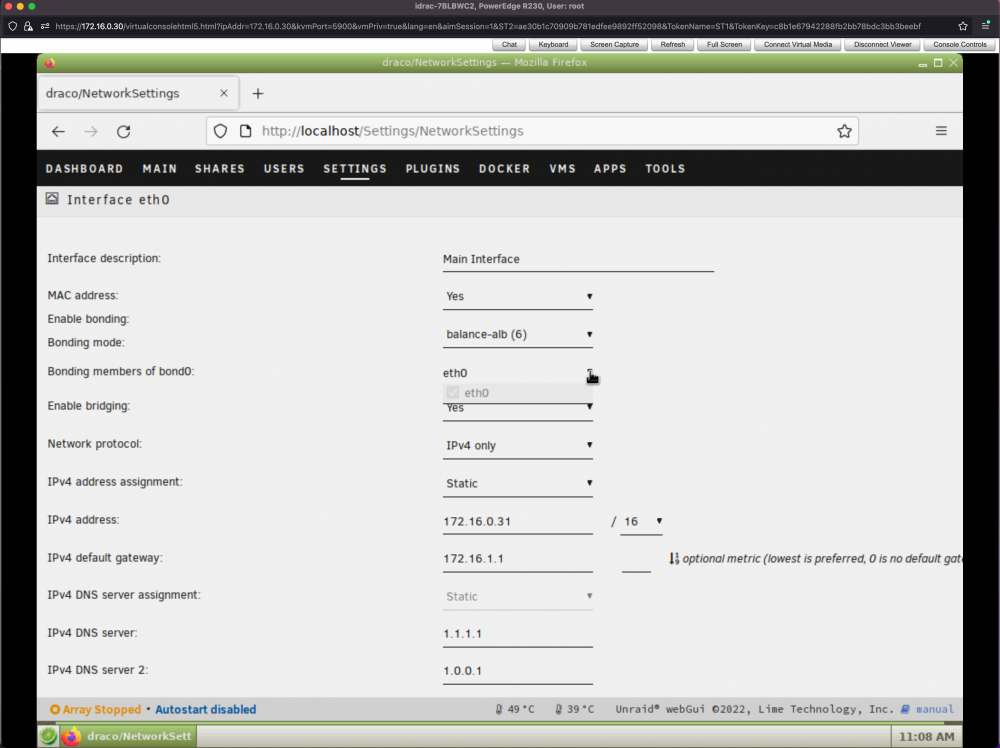The height and width of the screenshot is (748, 1000).
Task: Toggle the eth0 bonding member checkbox
Action: point(453,392)
